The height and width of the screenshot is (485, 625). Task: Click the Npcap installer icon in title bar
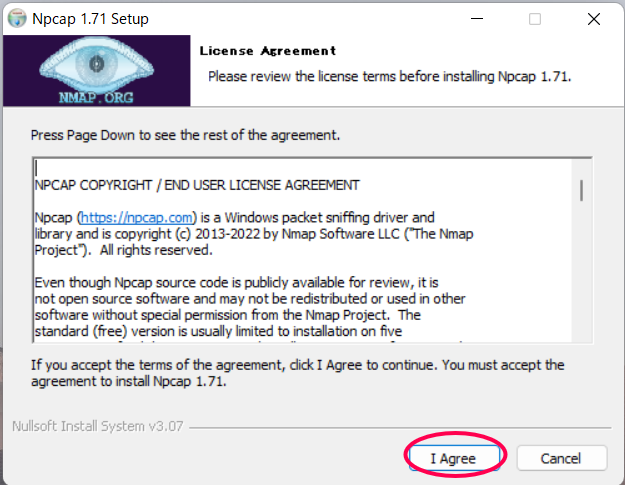(17, 19)
